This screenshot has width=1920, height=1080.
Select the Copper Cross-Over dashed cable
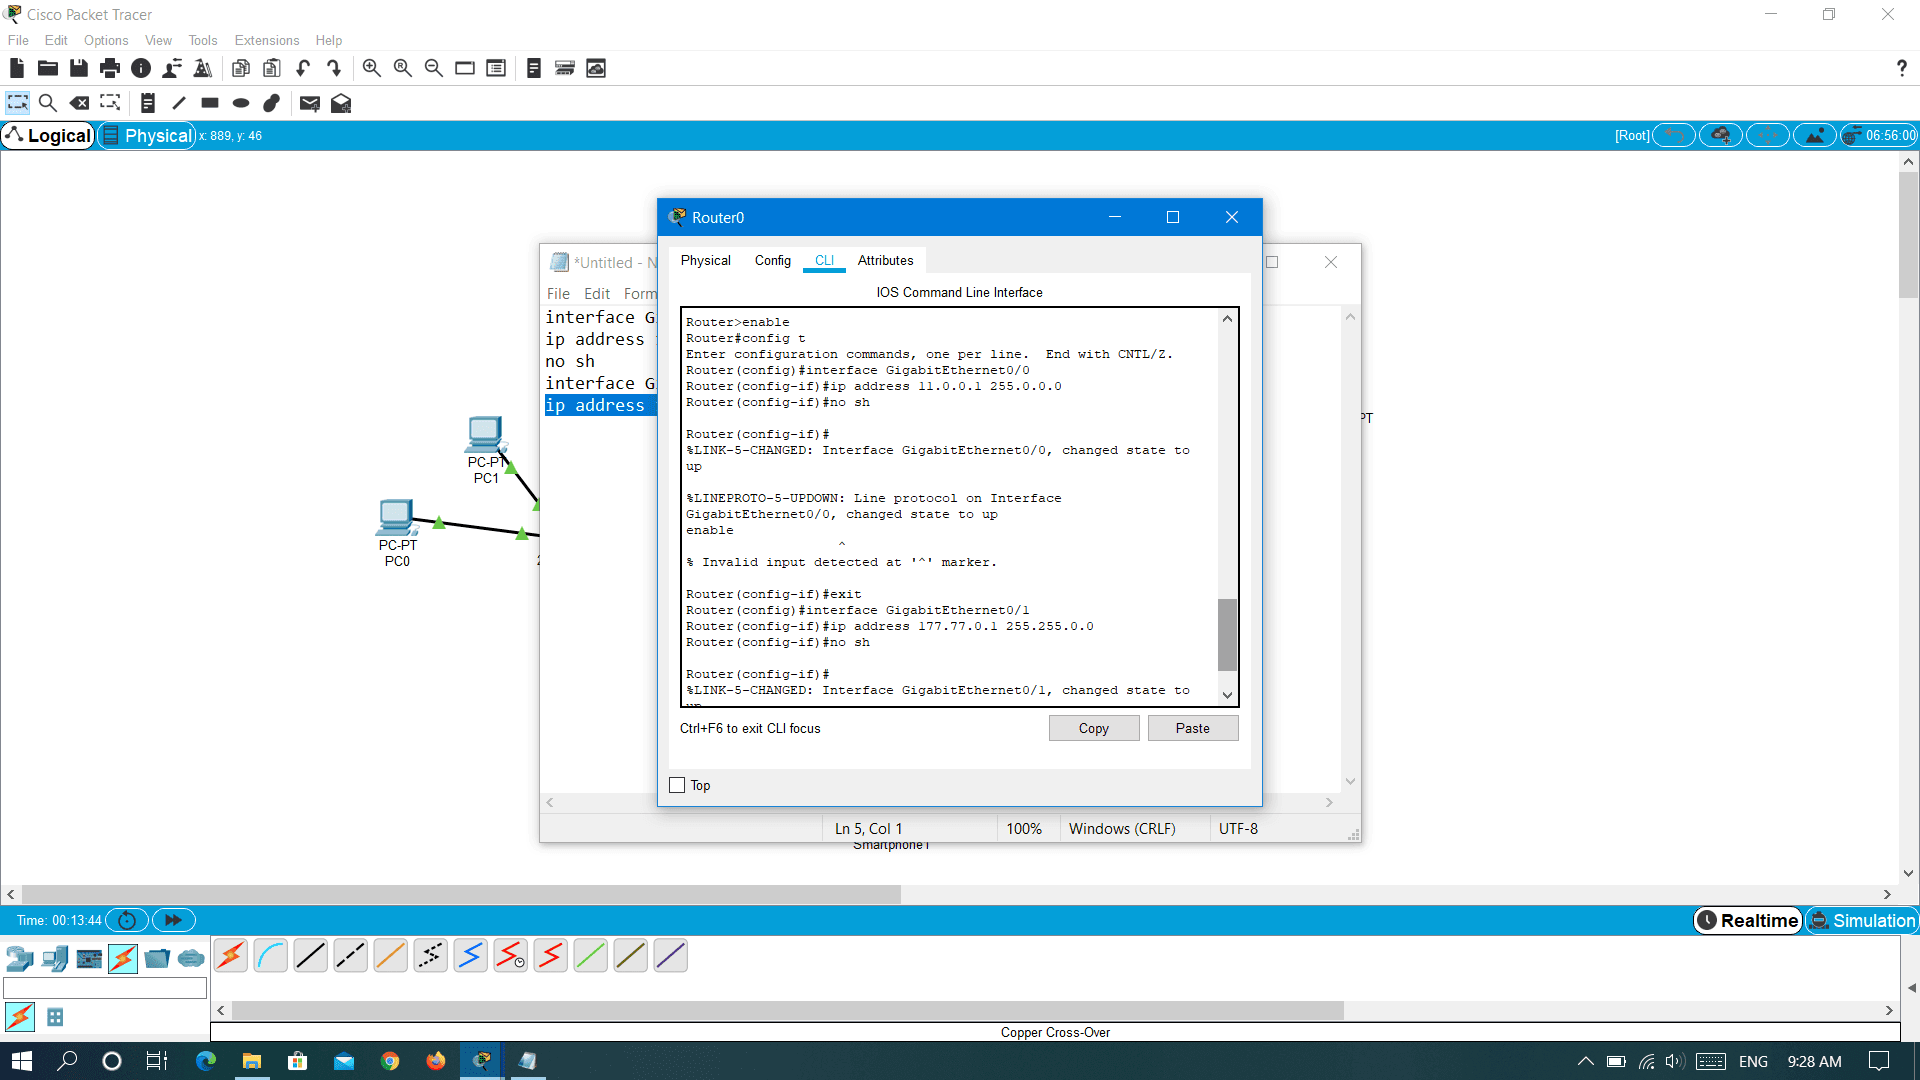pos(351,956)
